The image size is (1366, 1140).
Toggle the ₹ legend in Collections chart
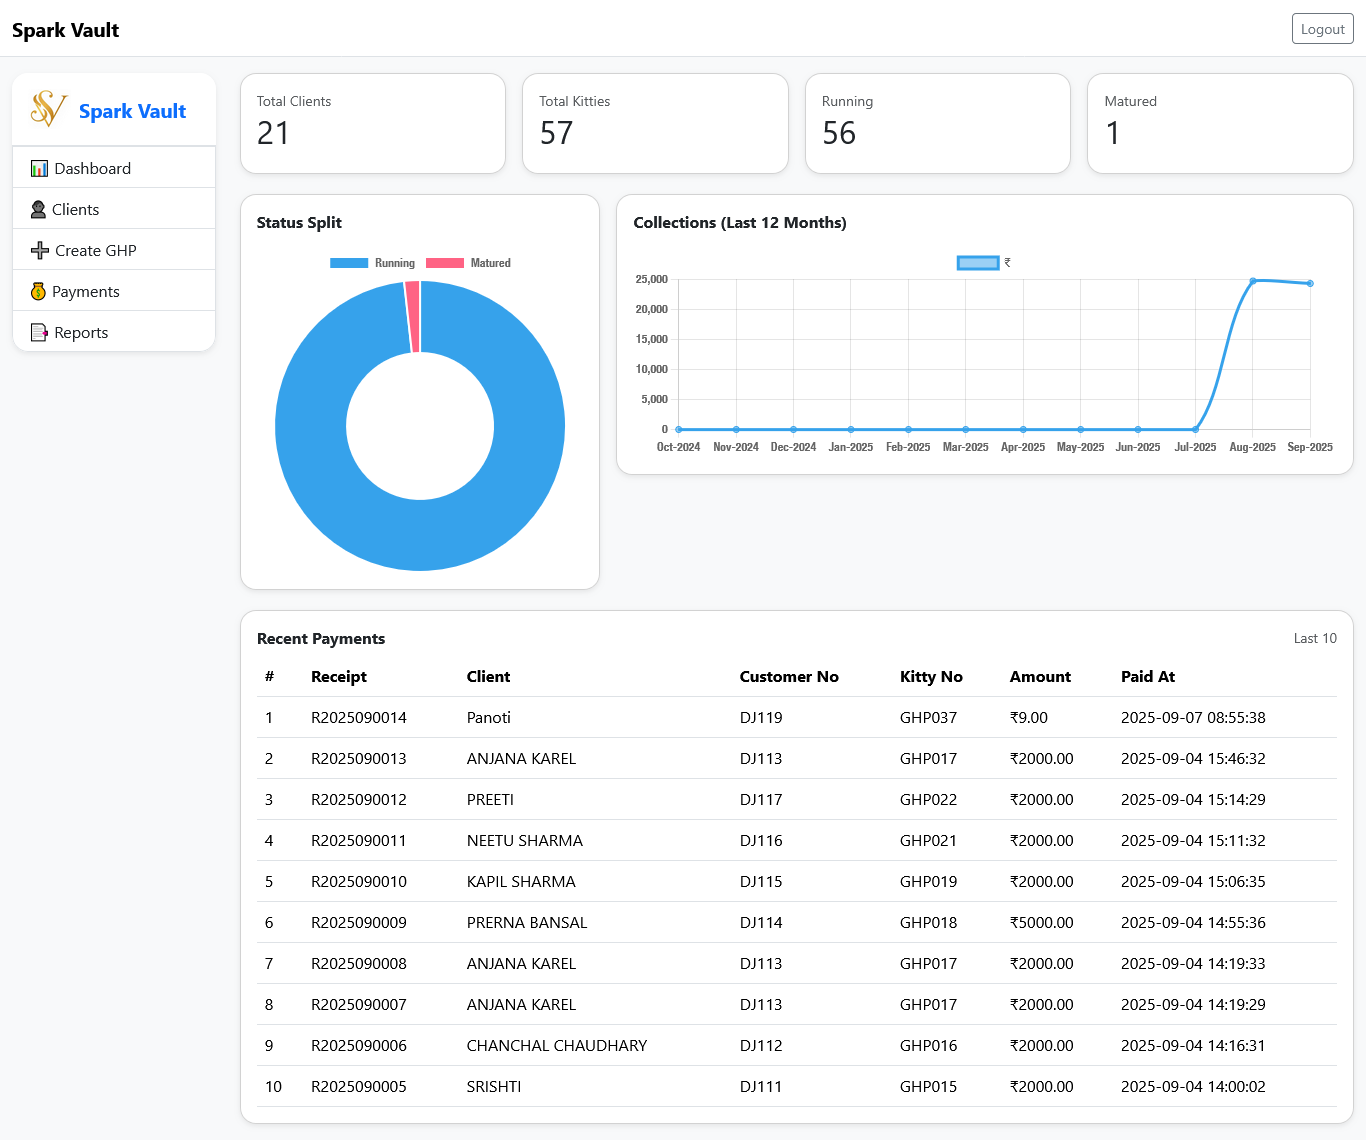[983, 263]
